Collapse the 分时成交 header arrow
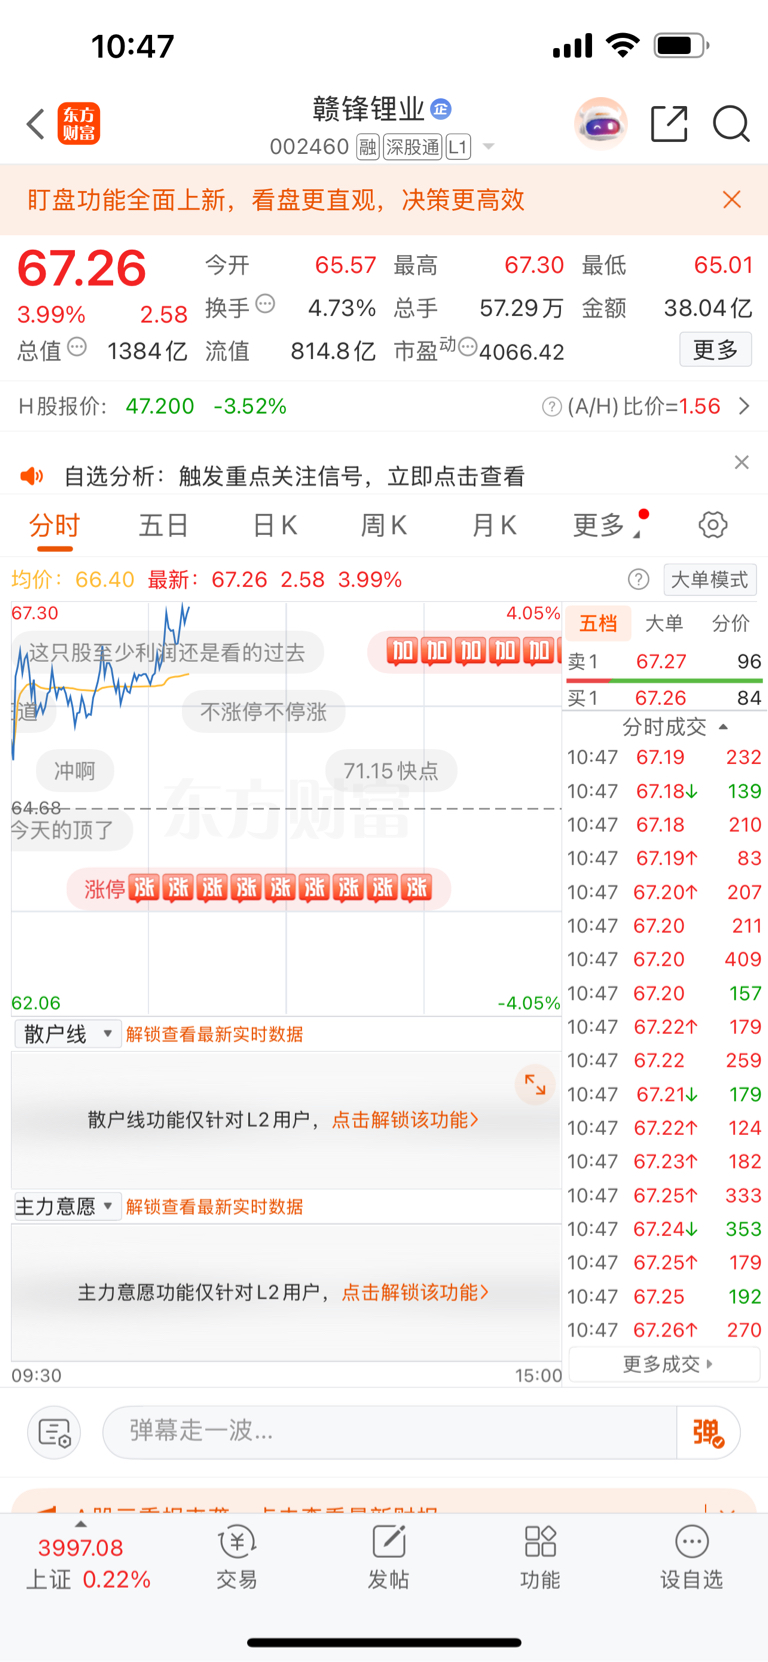 click(x=723, y=727)
